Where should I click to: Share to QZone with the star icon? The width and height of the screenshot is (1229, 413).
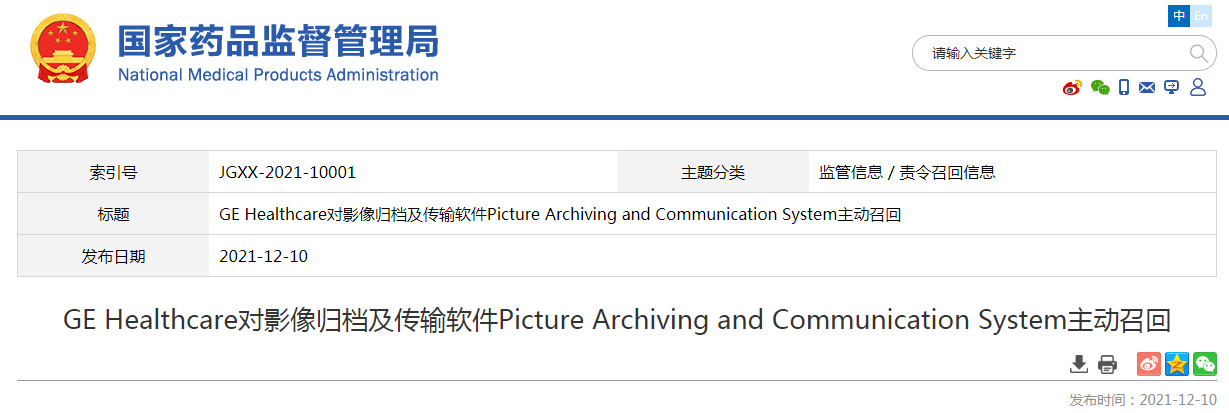coord(1177,364)
